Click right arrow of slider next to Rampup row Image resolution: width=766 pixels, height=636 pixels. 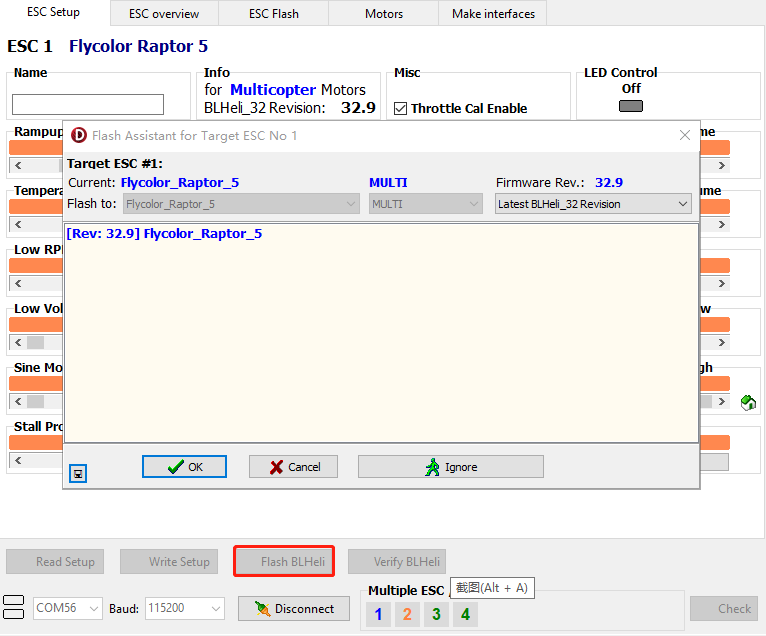722,165
